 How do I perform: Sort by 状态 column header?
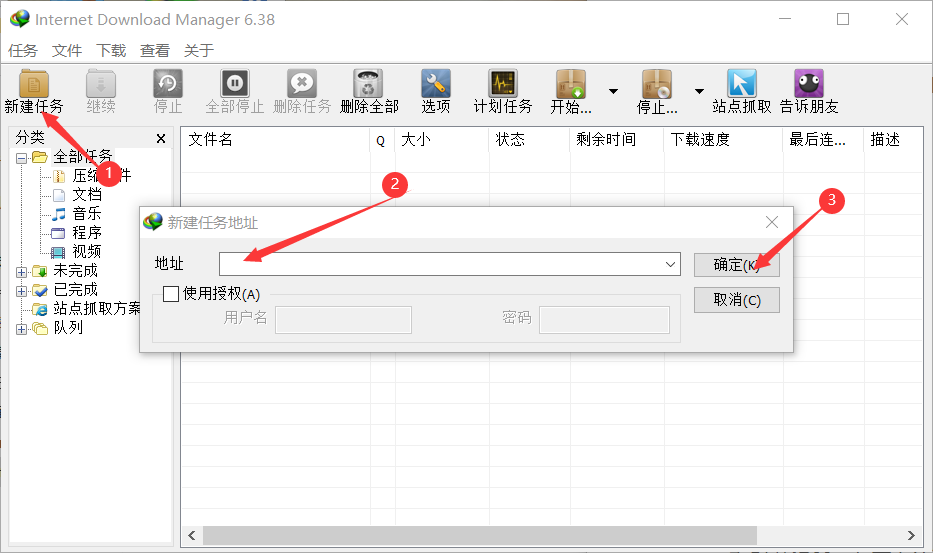point(529,140)
